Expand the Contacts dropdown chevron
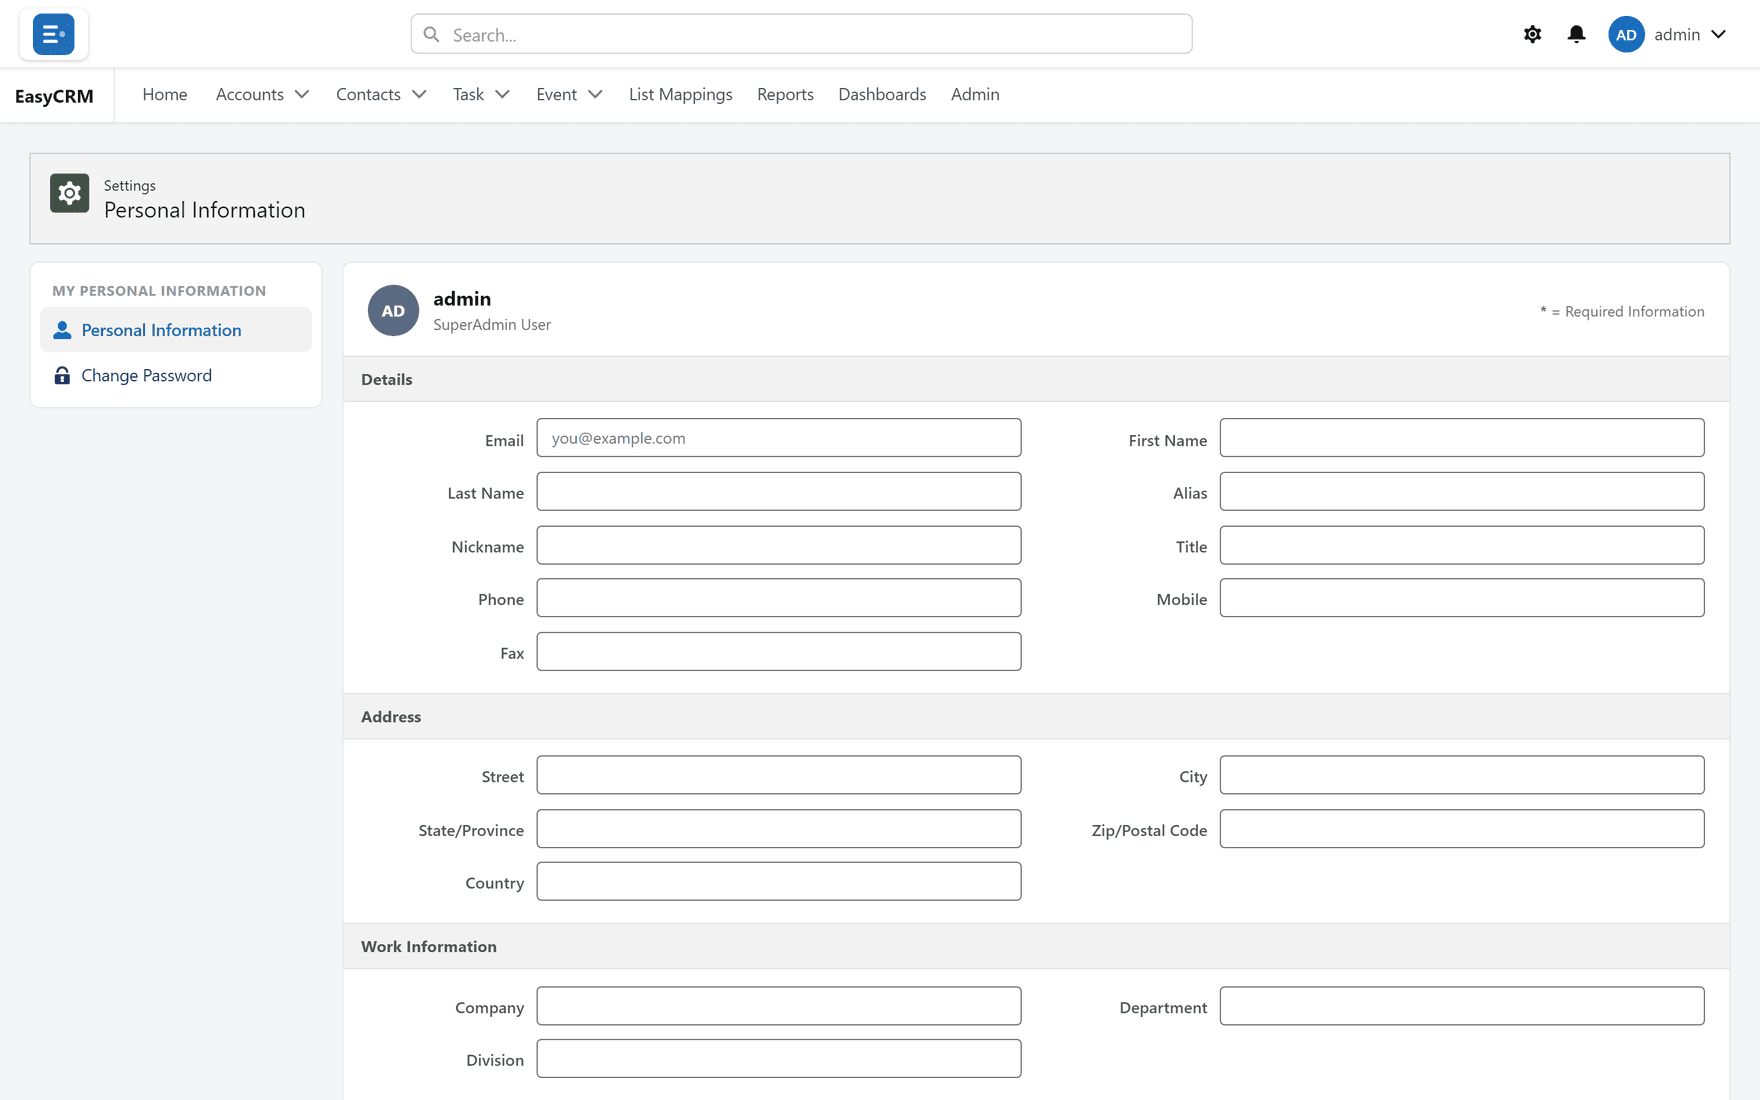This screenshot has height=1100, width=1760. tap(419, 94)
